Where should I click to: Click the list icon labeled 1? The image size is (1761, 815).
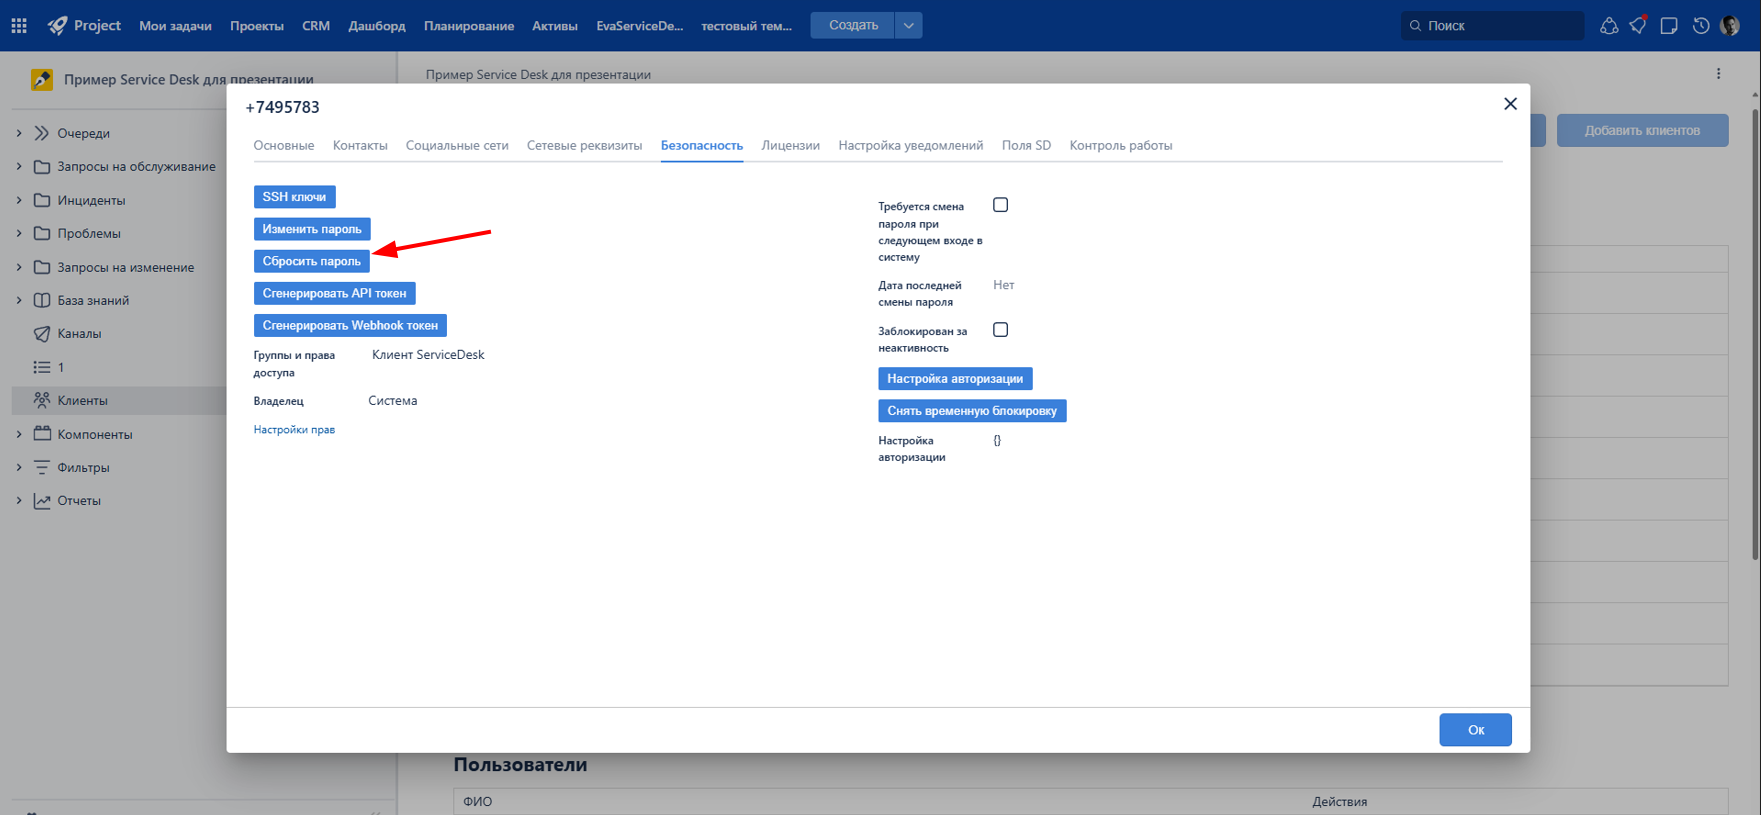click(x=42, y=367)
